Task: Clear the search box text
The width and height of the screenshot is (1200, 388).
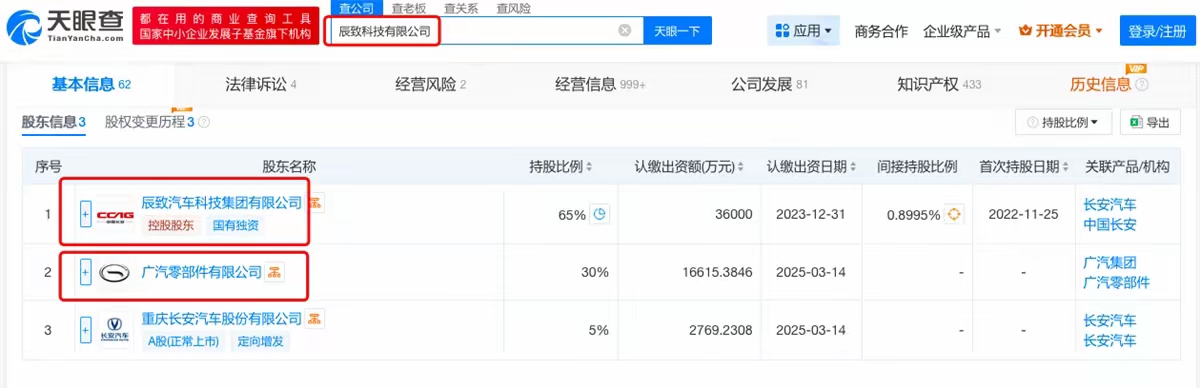Action: pyautogui.click(x=625, y=31)
